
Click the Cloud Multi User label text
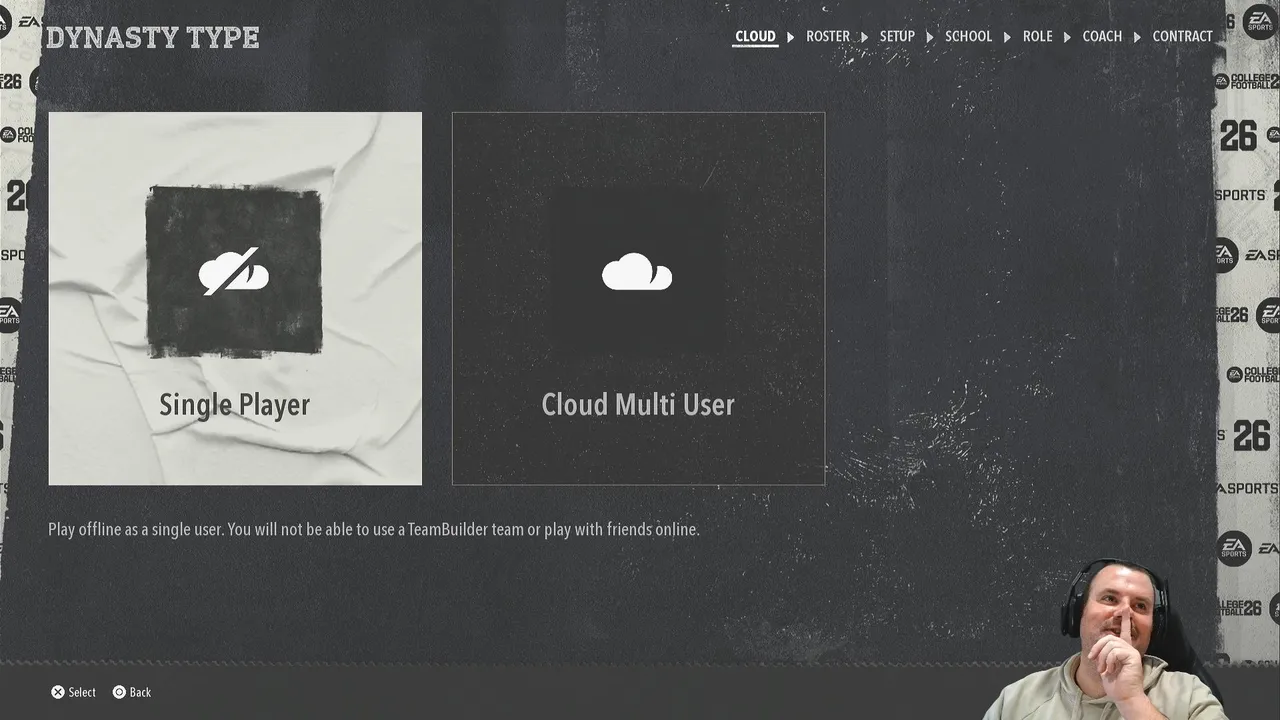[638, 405]
